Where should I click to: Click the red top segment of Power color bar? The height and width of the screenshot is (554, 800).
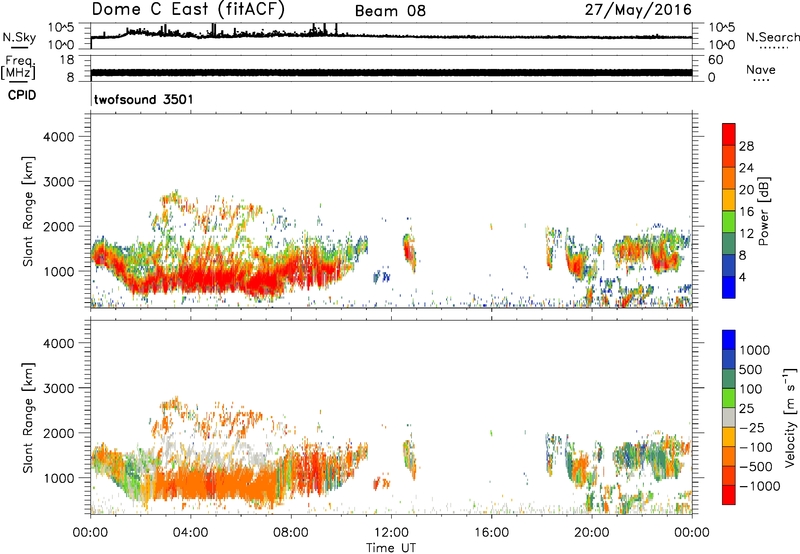click(x=729, y=134)
